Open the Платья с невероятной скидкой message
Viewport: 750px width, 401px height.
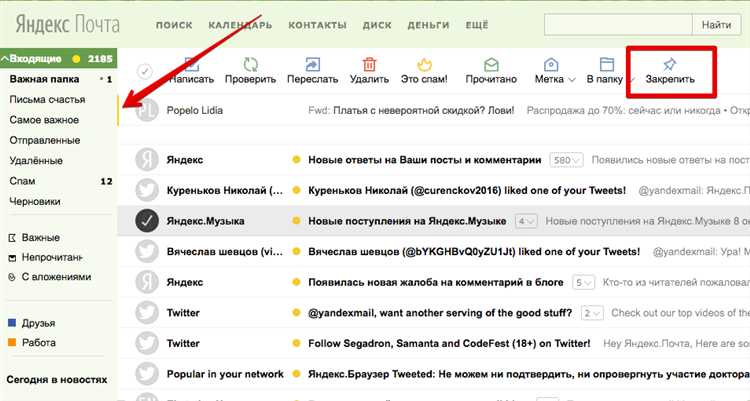coord(424,111)
